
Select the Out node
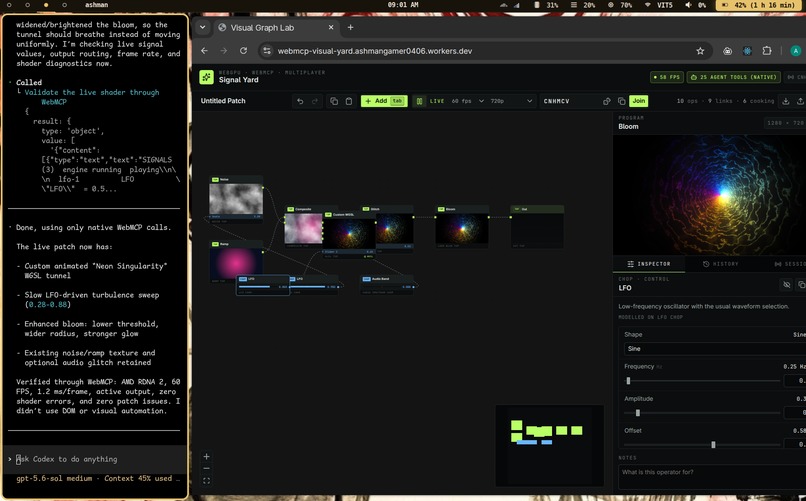tap(537, 227)
